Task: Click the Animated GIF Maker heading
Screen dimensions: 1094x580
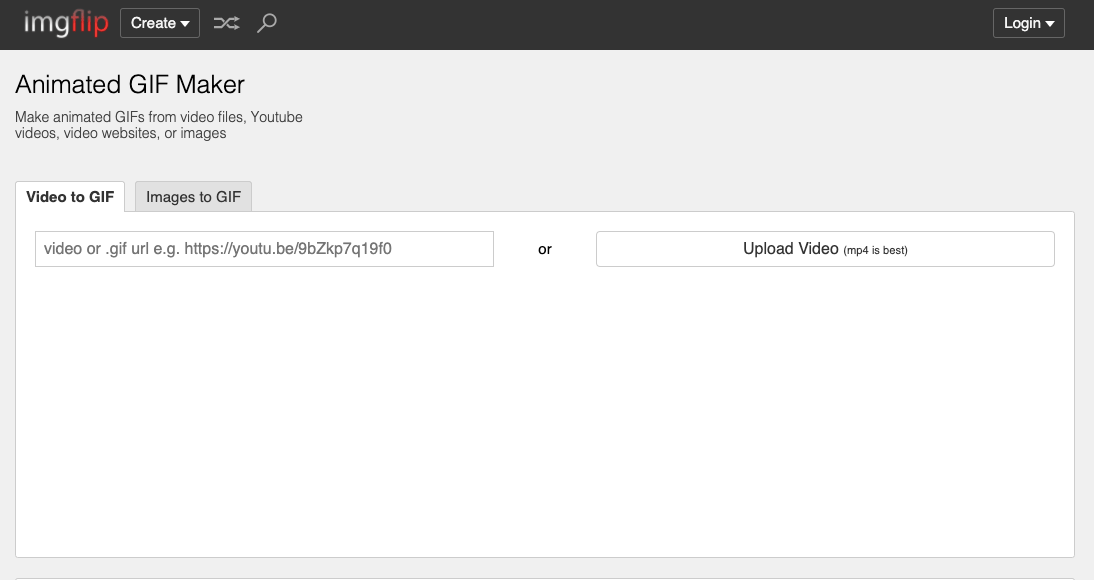Action: tap(129, 85)
